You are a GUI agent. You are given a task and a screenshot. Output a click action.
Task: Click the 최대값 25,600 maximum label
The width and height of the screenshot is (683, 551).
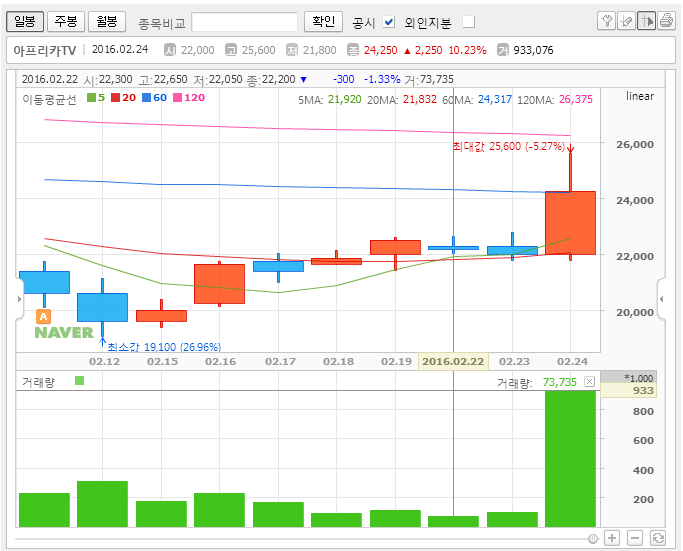pyautogui.click(x=509, y=146)
